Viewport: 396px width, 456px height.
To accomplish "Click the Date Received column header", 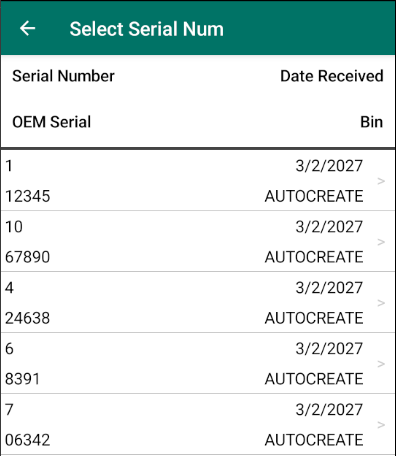I will pos(332,76).
